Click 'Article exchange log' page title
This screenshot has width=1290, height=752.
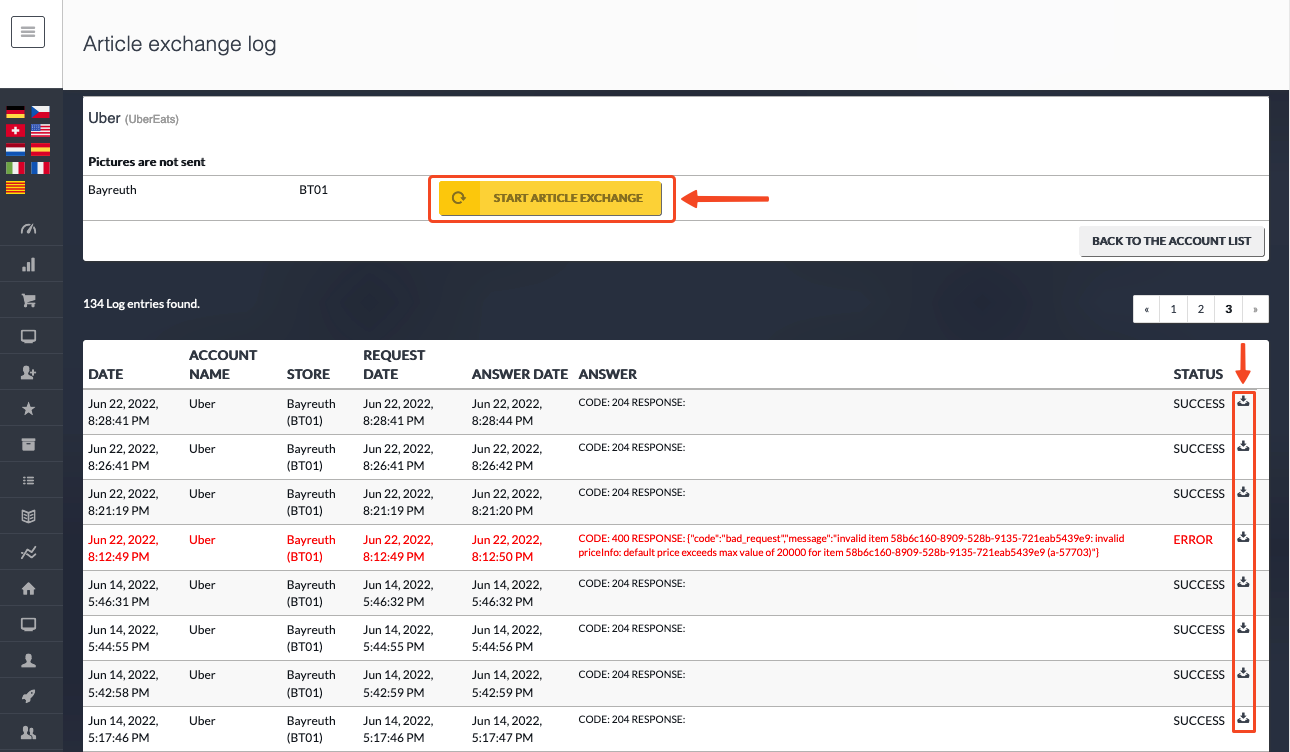(x=180, y=44)
